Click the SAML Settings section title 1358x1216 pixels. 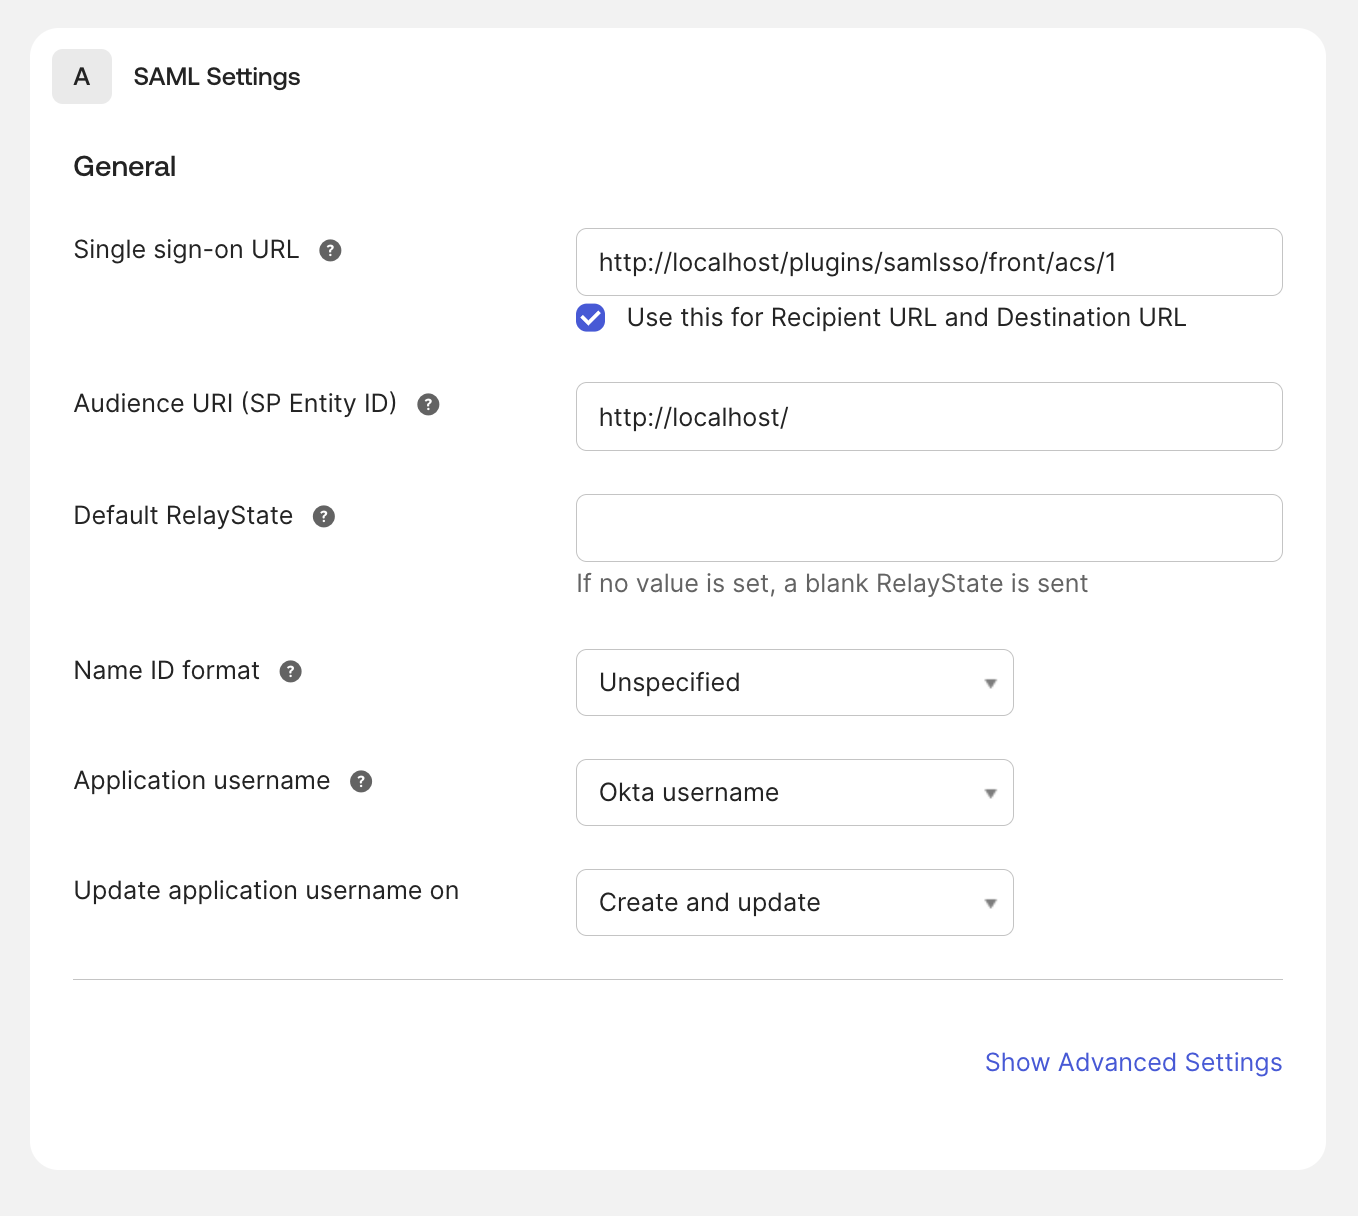coord(217,77)
